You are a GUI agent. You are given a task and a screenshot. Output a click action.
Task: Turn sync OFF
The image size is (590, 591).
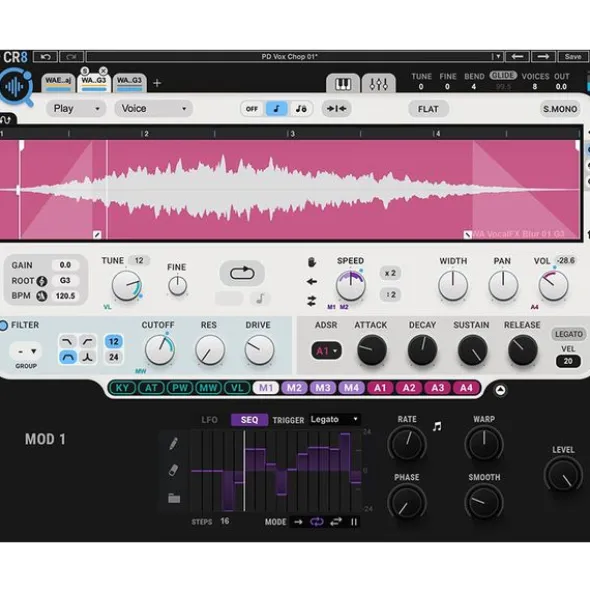(x=252, y=109)
